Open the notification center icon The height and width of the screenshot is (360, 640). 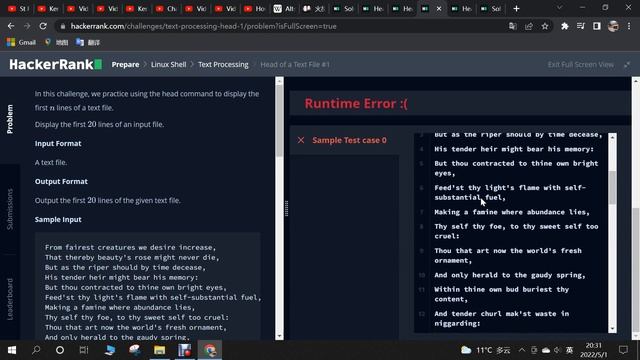click(x=623, y=350)
